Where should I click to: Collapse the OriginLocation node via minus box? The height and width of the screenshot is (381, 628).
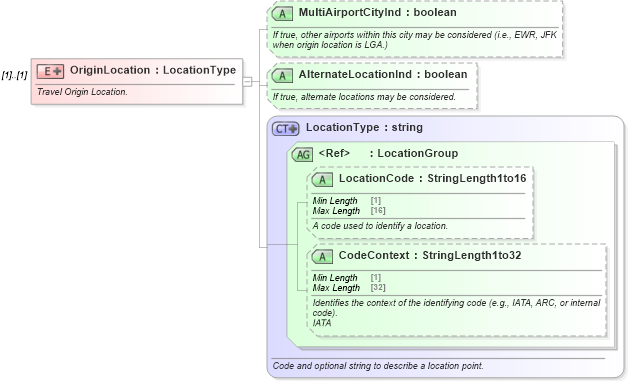tap(248, 82)
